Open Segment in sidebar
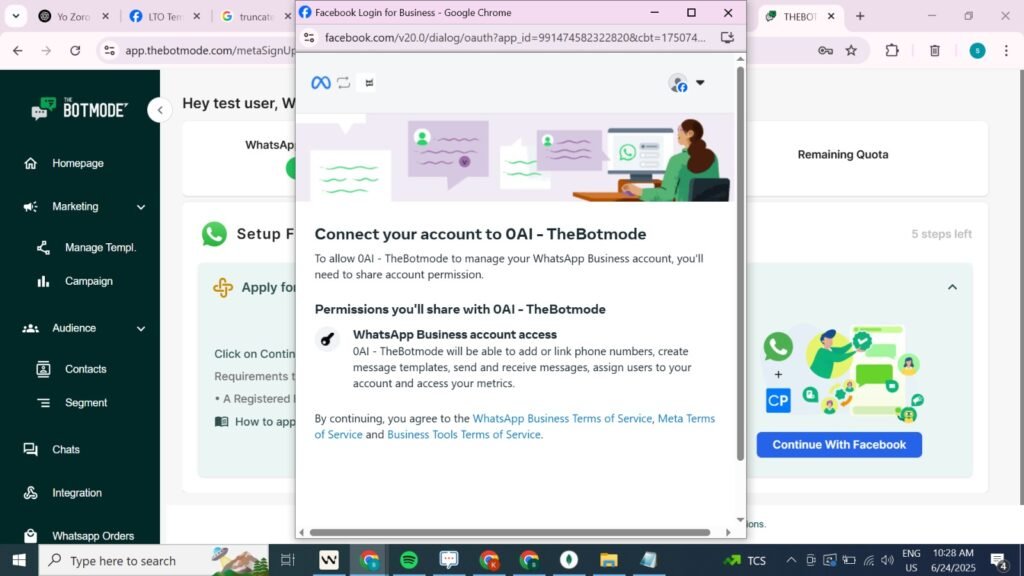Screen dimensions: 1024x576 click(86, 403)
